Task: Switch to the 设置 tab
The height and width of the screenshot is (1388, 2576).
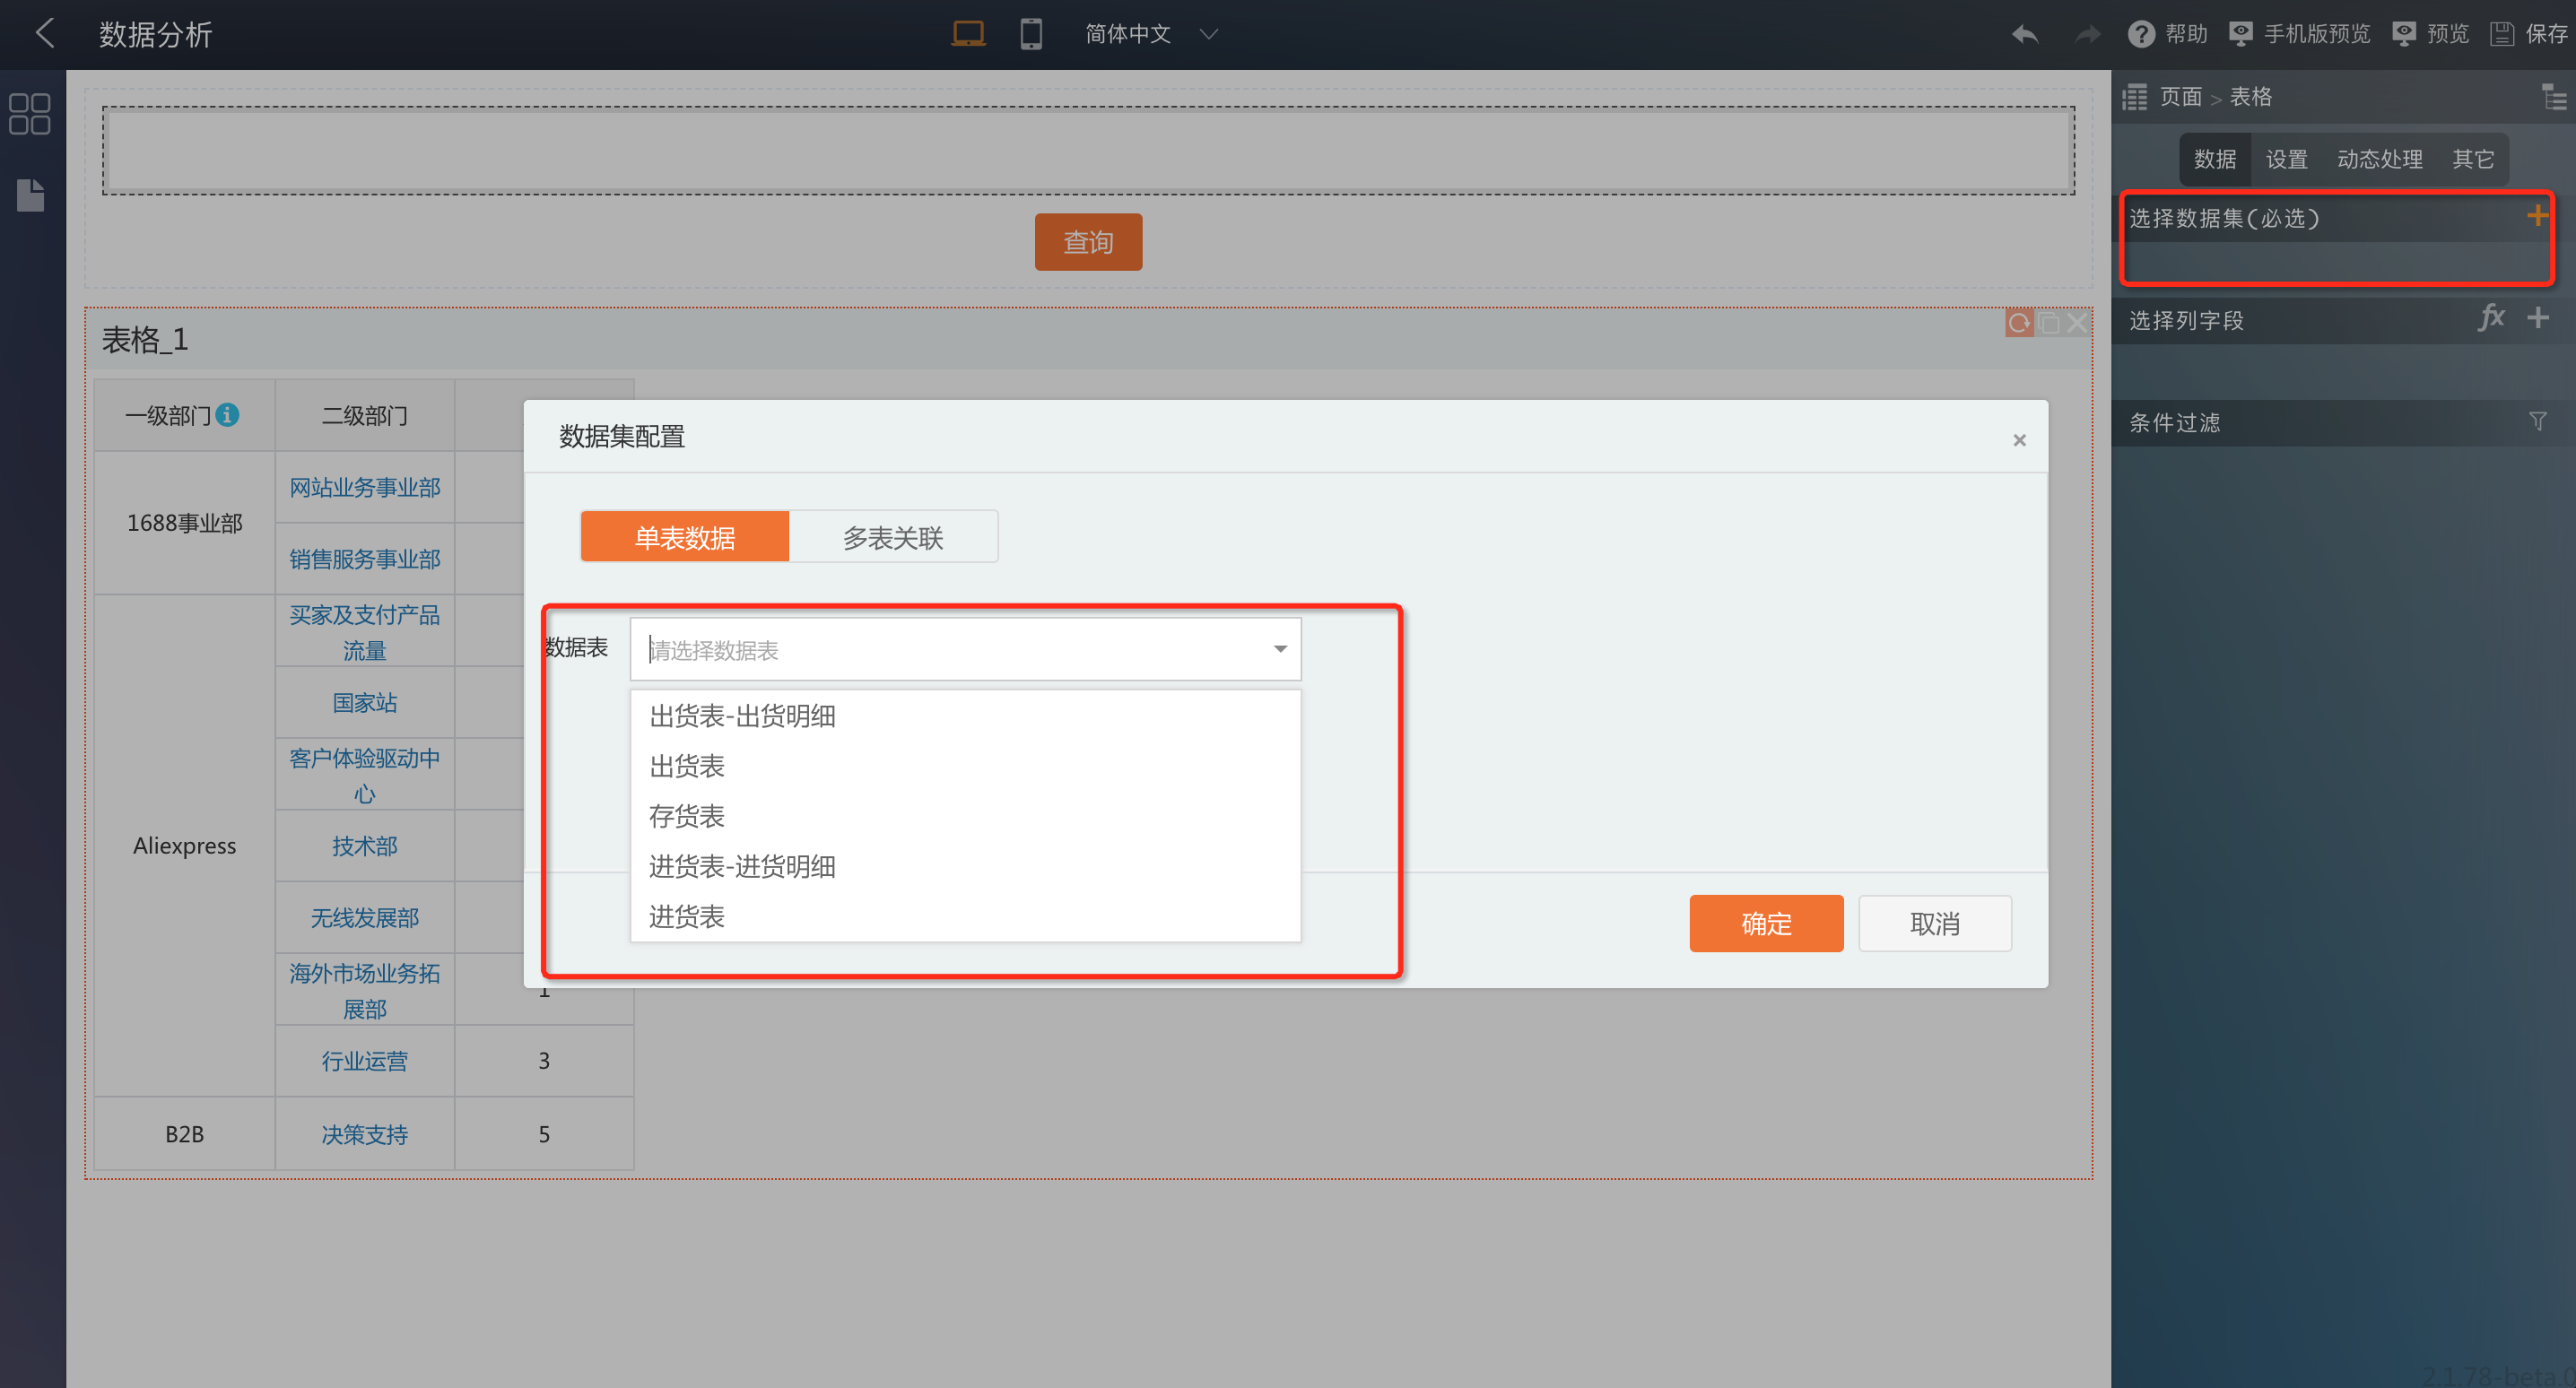Action: click(x=2286, y=159)
